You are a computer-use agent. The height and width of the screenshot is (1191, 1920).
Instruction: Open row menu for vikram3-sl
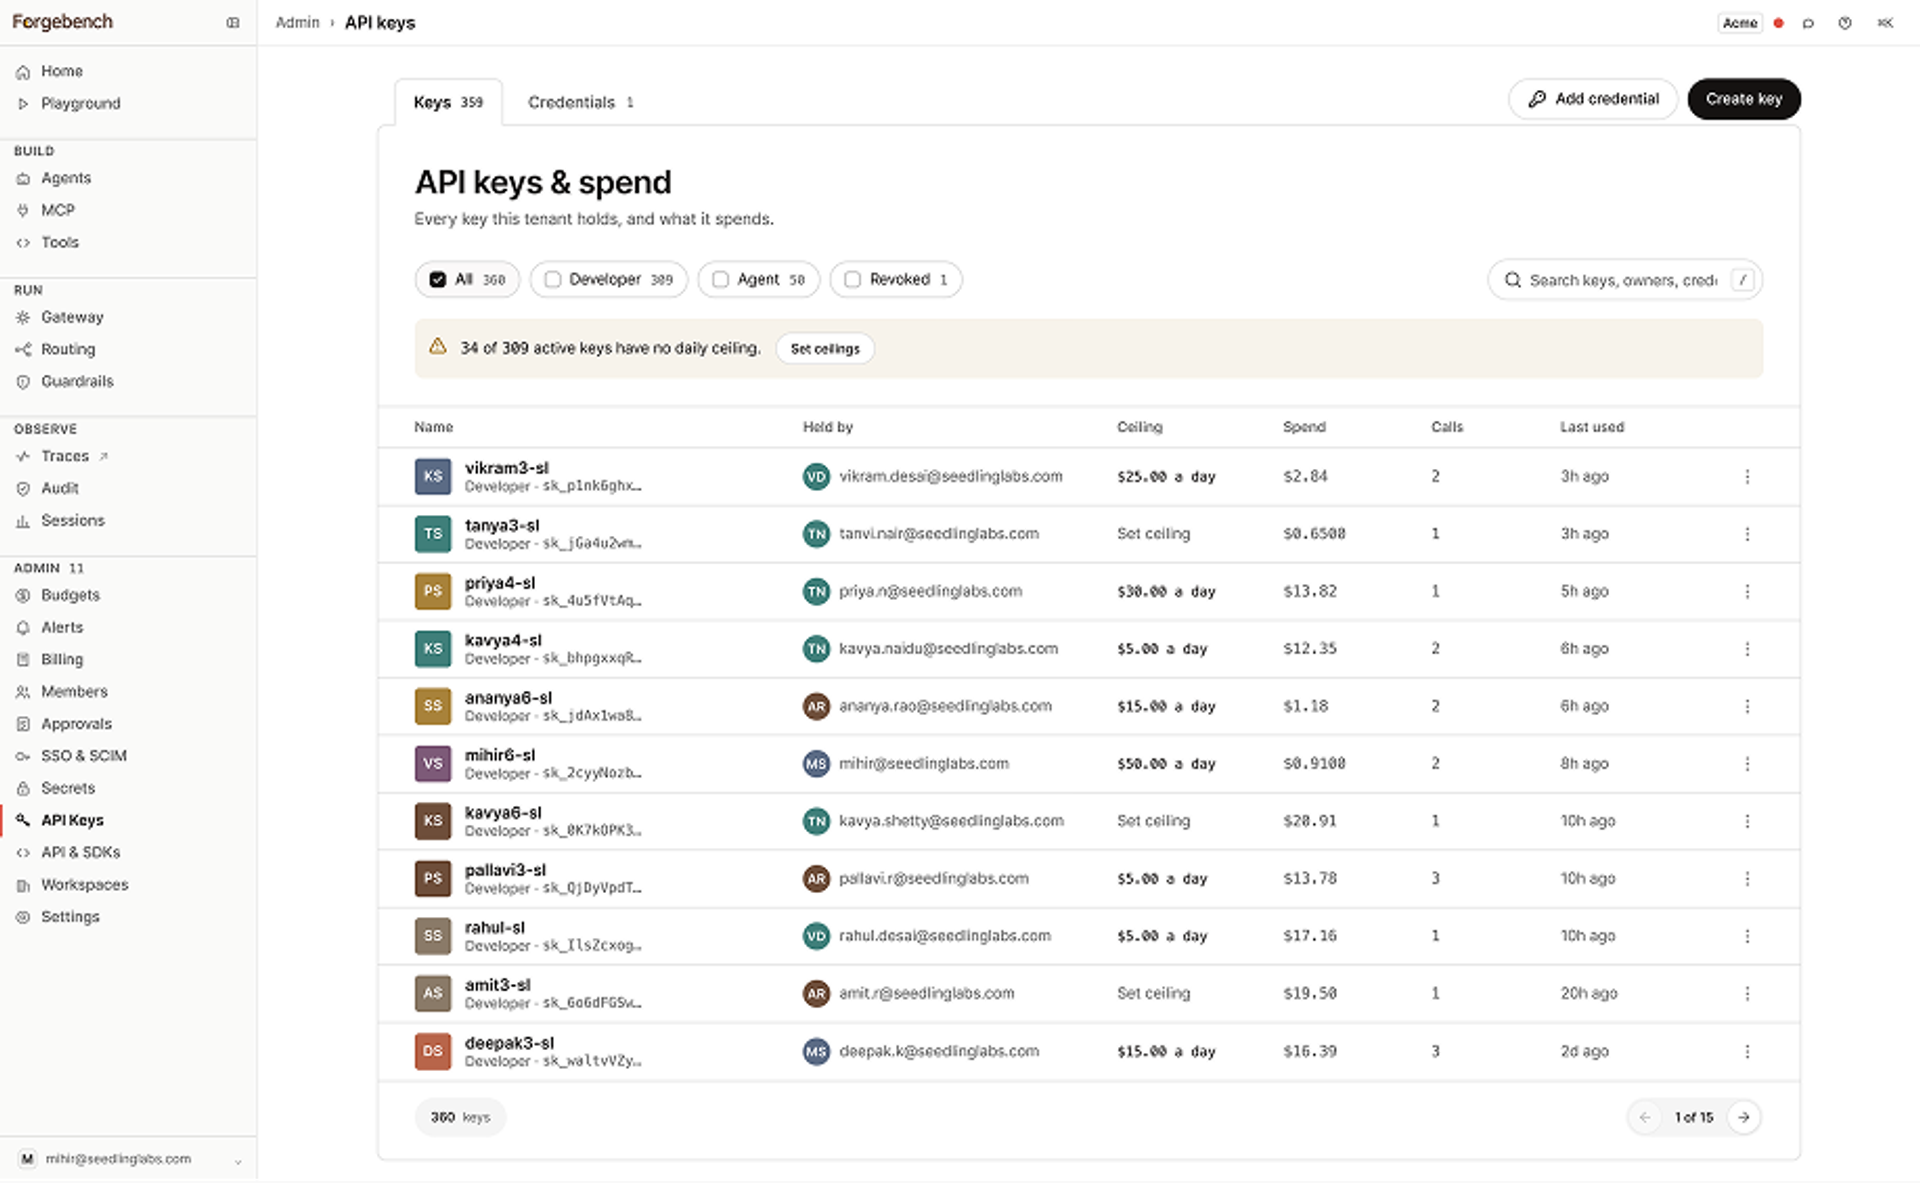(1747, 477)
